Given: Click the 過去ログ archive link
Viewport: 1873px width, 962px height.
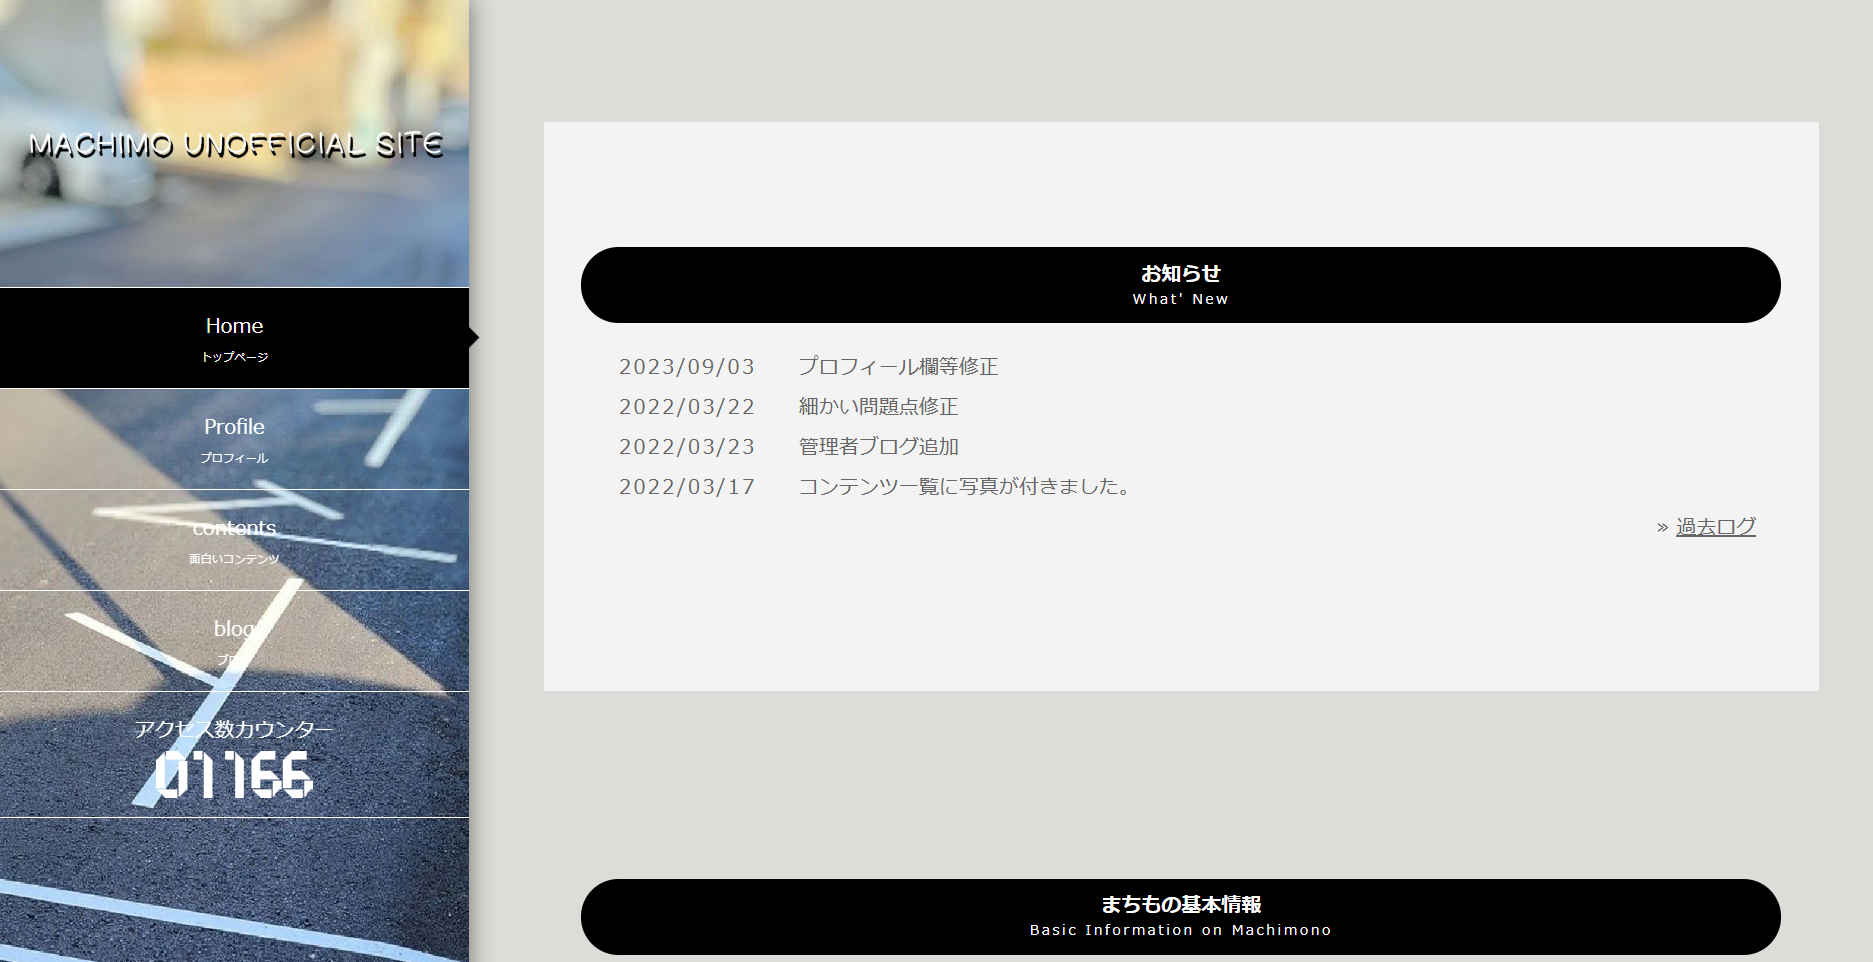Looking at the screenshot, I should click(x=1714, y=526).
